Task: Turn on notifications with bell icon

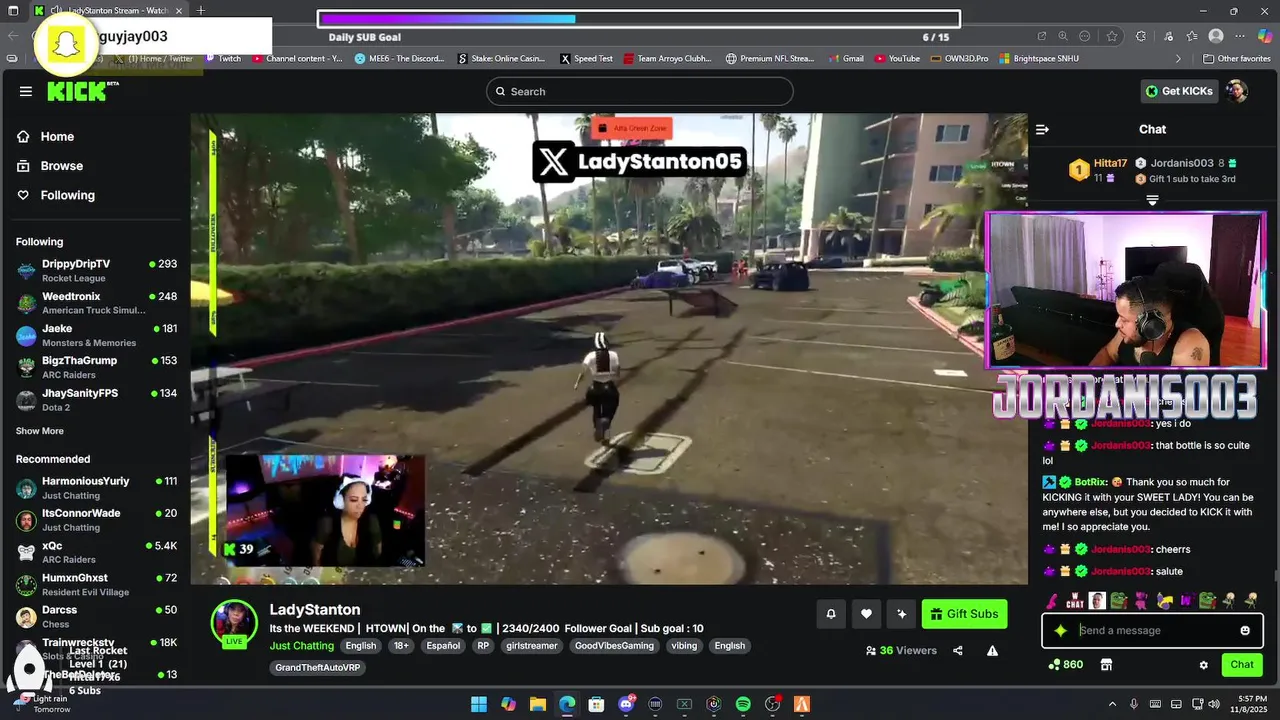Action: 830,614
